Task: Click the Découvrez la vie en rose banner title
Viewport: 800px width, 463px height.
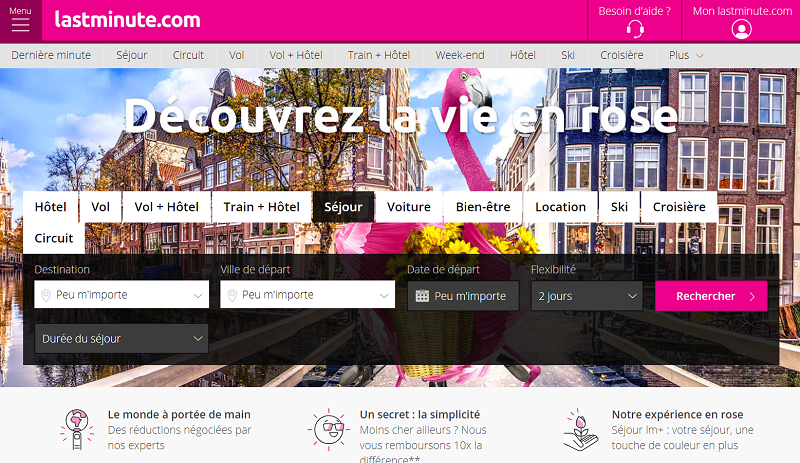Action: click(401, 115)
